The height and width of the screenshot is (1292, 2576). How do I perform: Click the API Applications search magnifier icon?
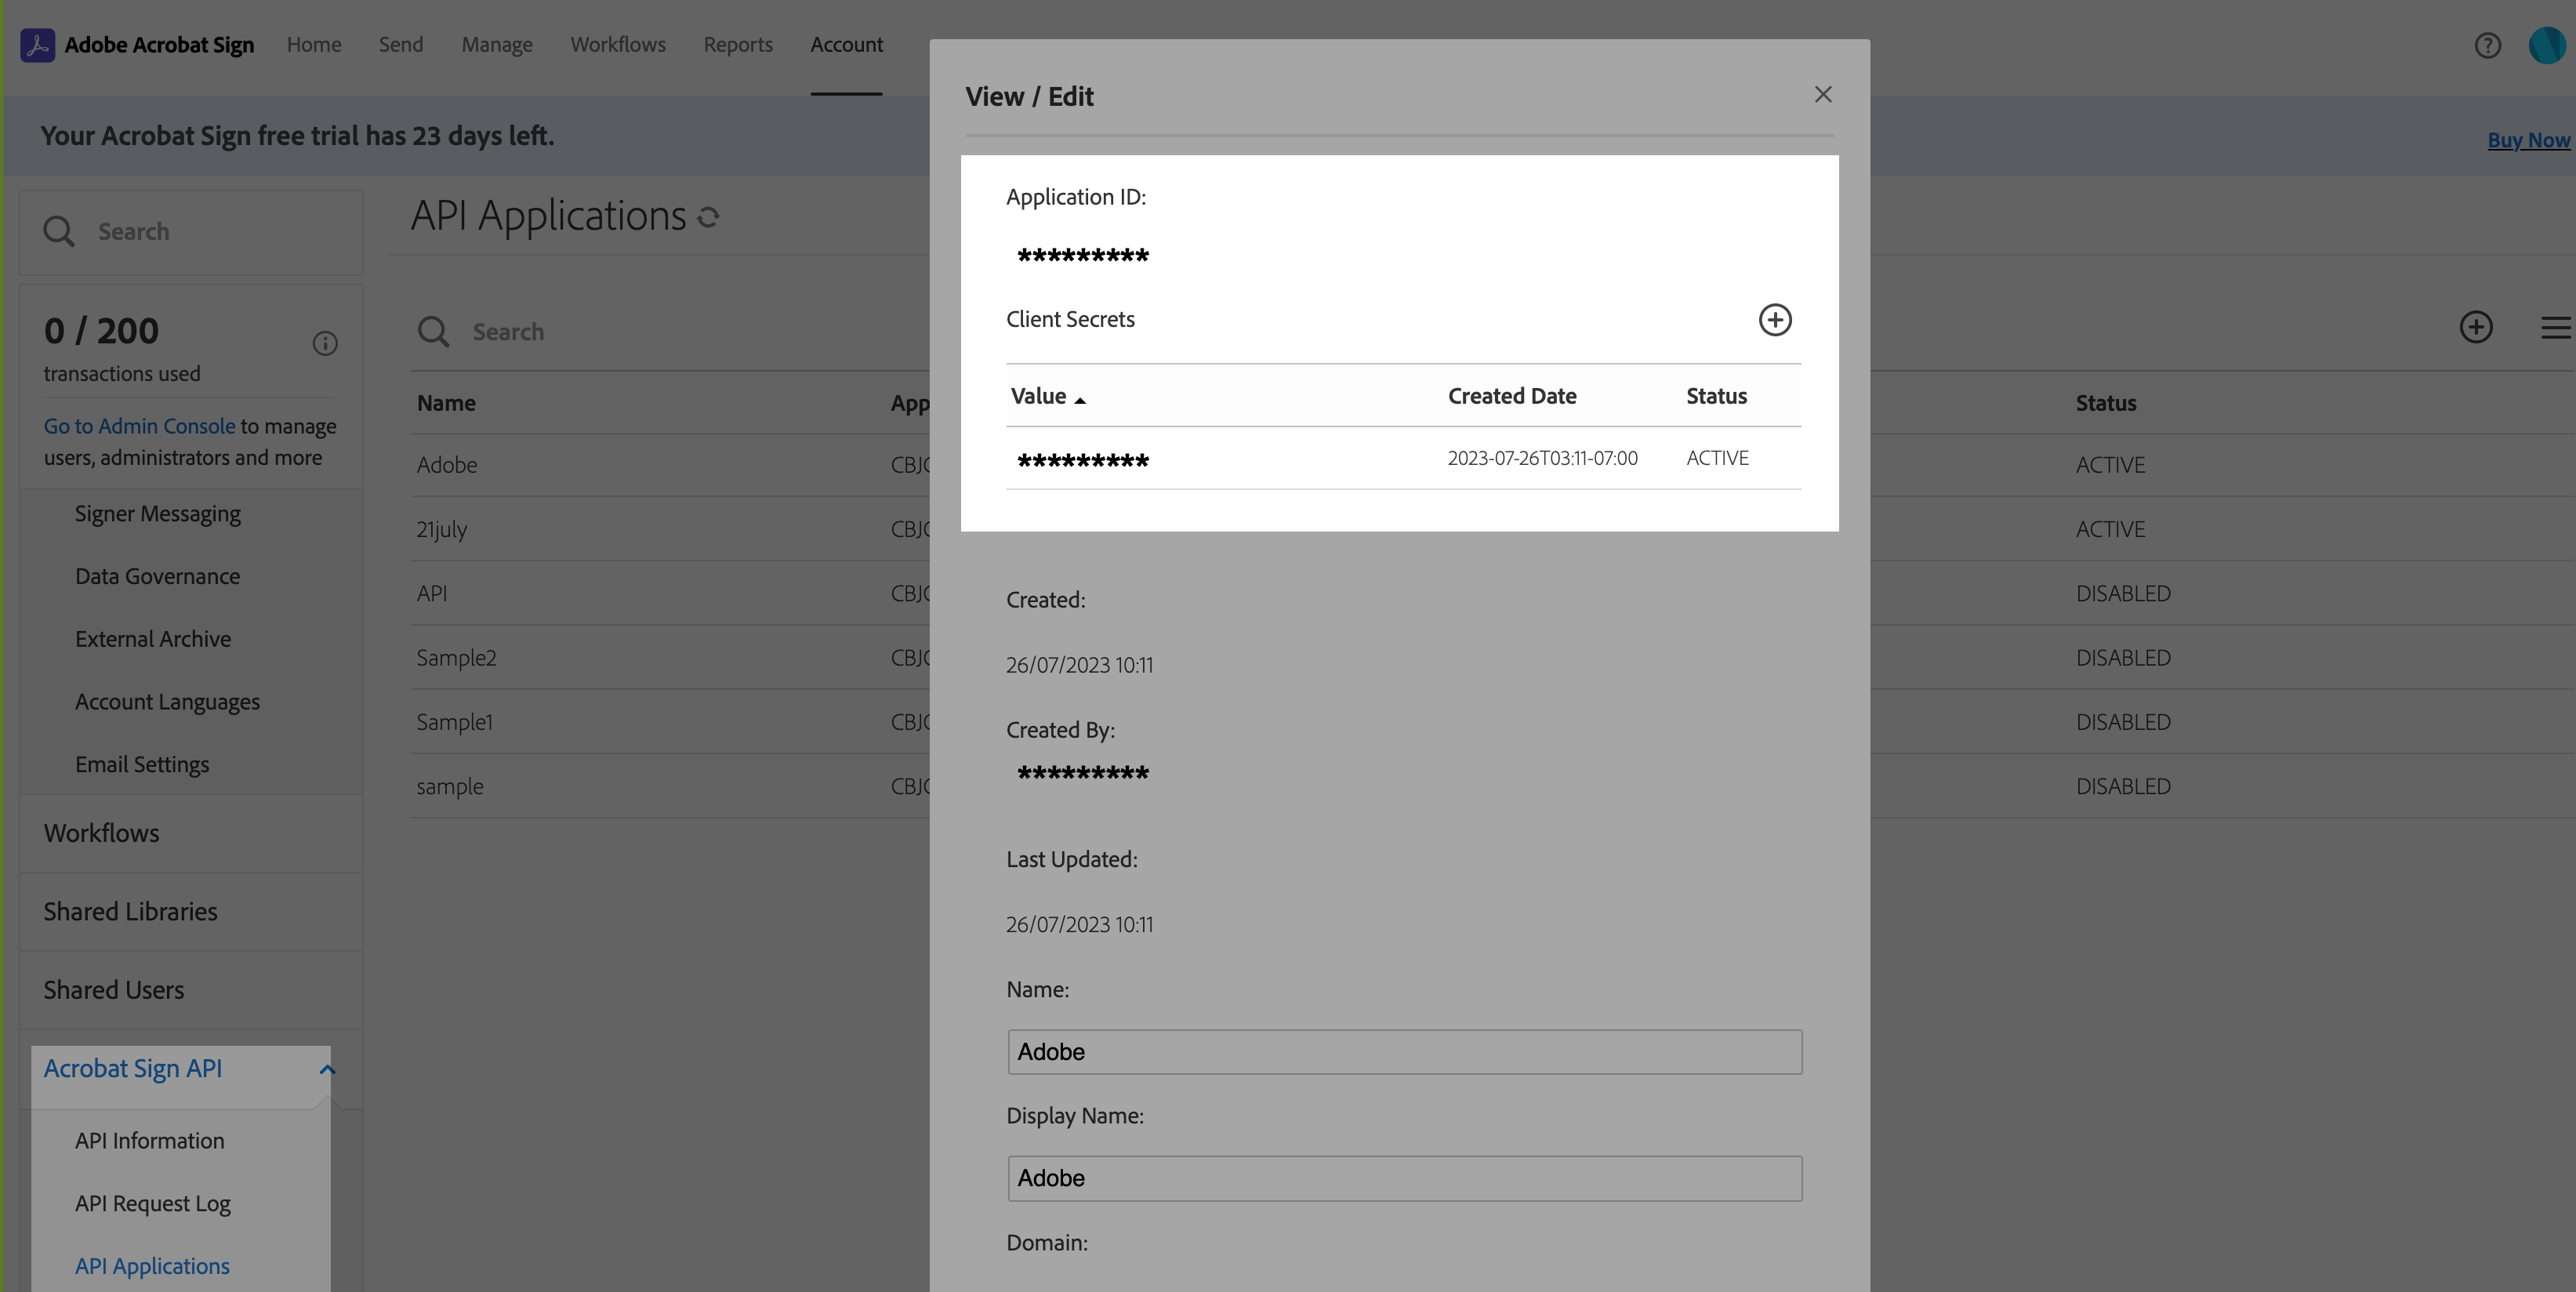(x=433, y=332)
